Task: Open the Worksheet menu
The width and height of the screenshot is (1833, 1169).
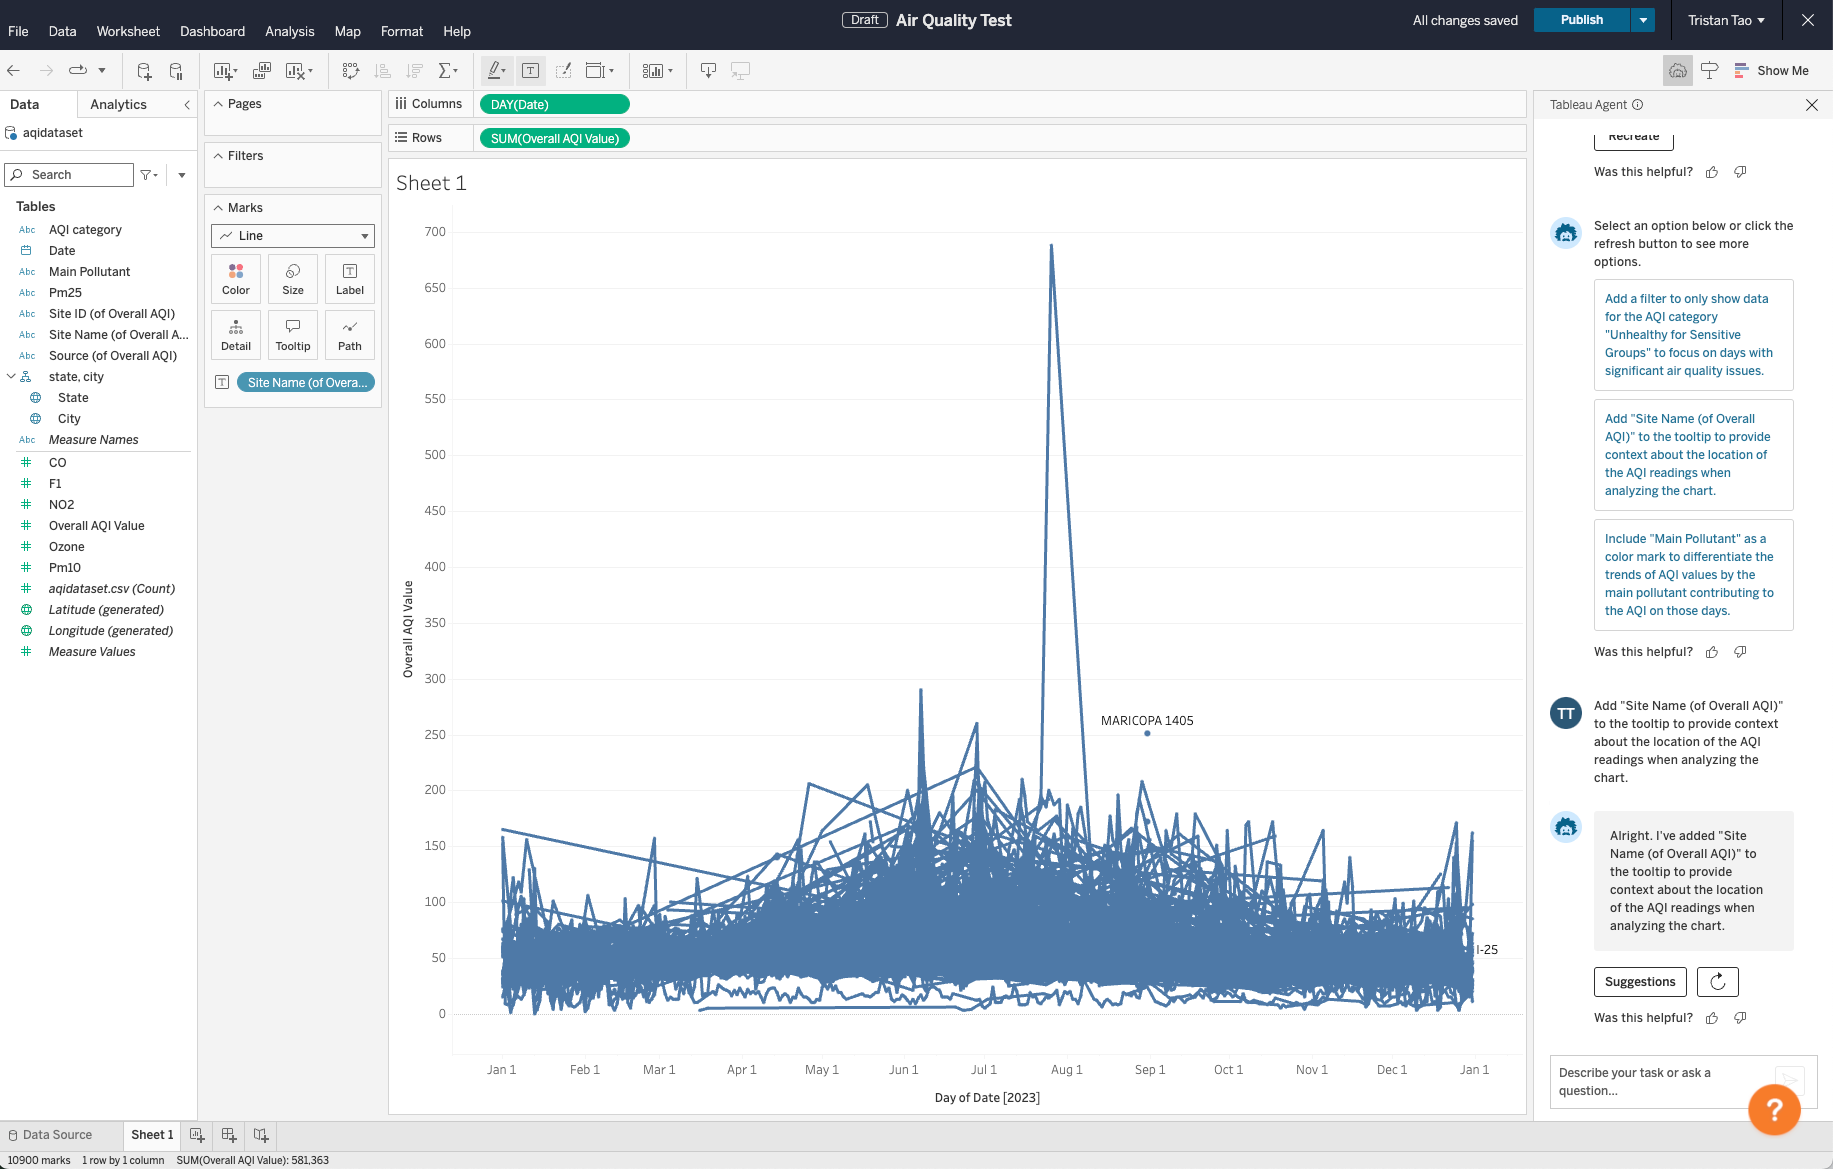Action: click(x=128, y=31)
